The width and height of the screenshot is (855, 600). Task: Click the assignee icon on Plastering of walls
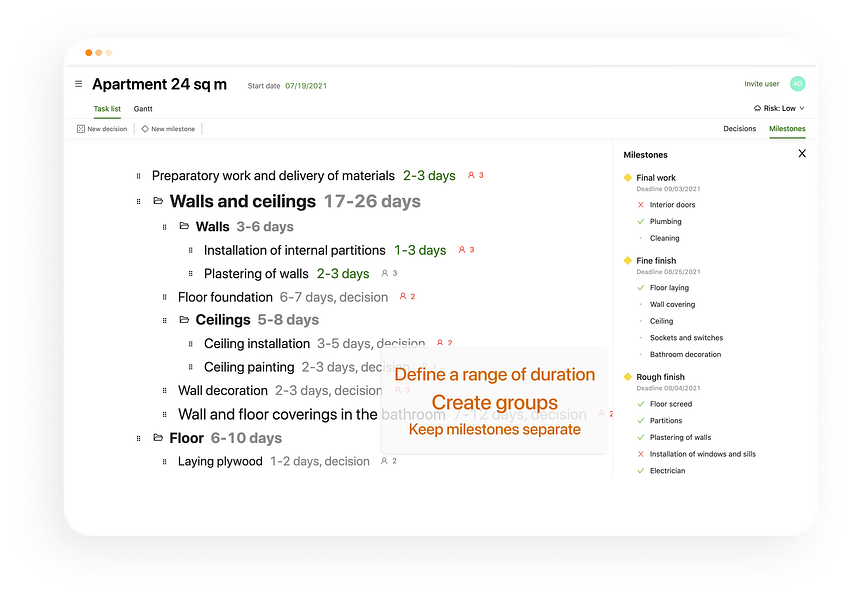point(384,273)
